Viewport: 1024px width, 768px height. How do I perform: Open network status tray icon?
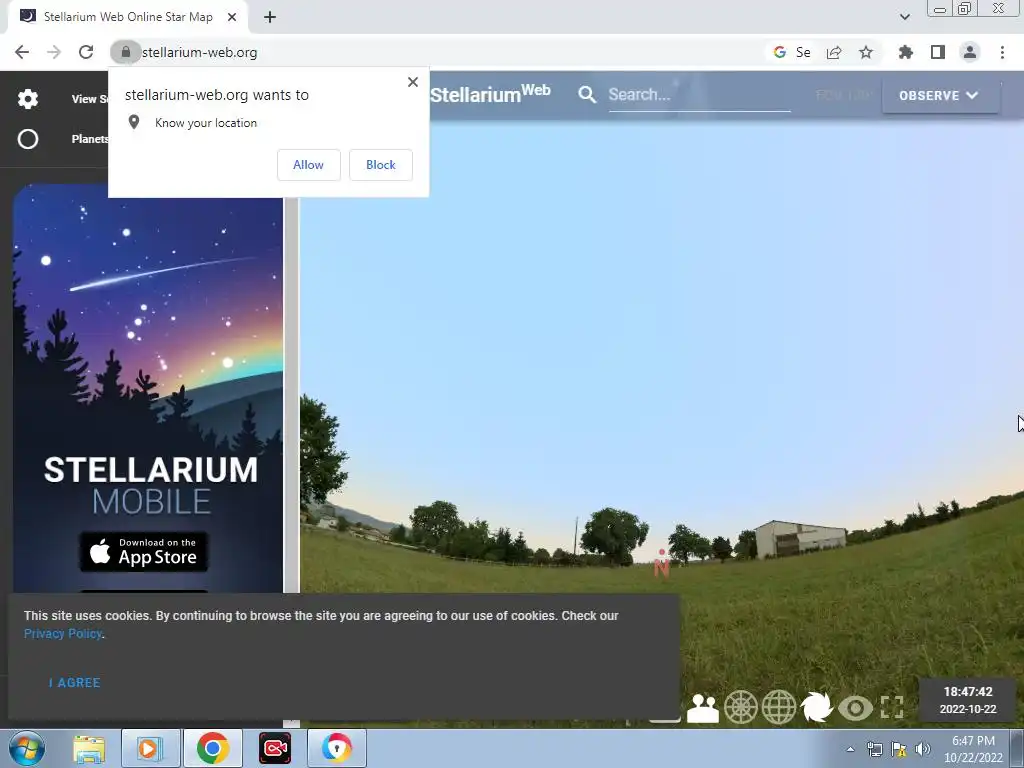(x=874, y=749)
